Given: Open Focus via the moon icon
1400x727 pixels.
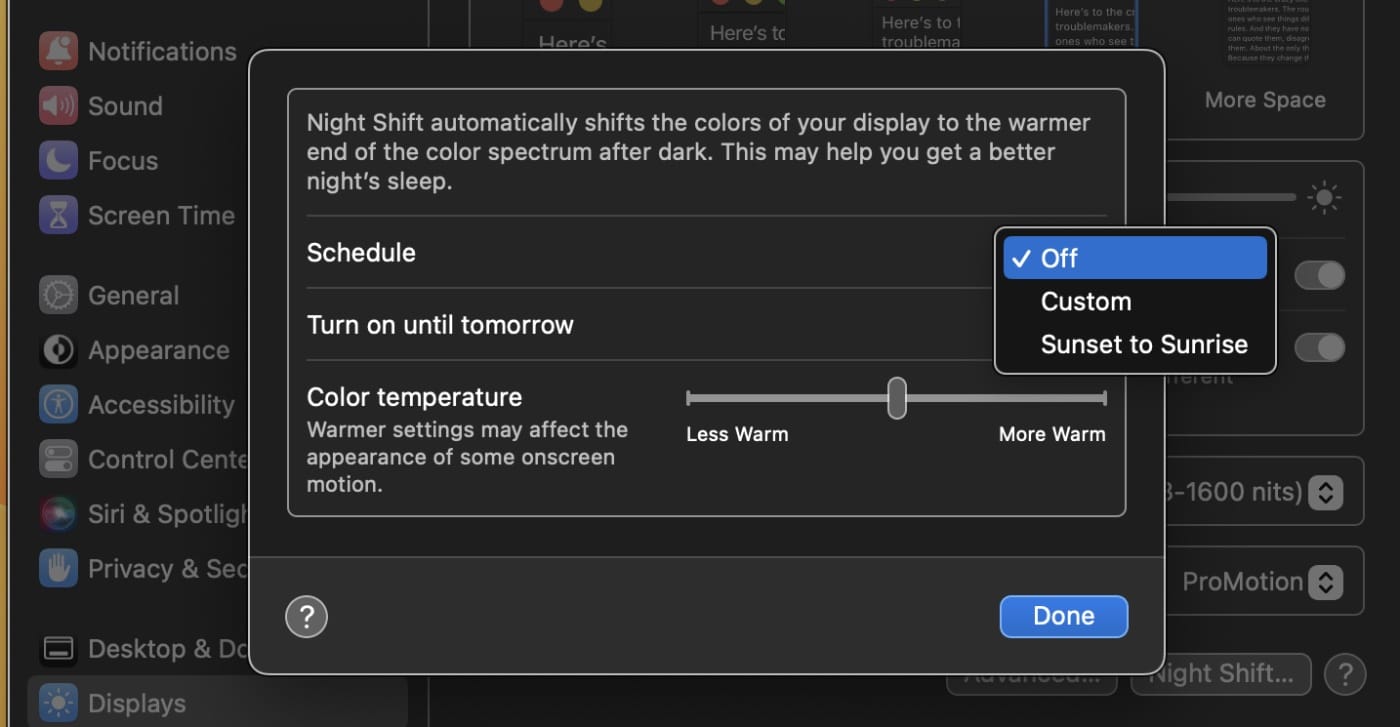Looking at the screenshot, I should click(x=58, y=160).
